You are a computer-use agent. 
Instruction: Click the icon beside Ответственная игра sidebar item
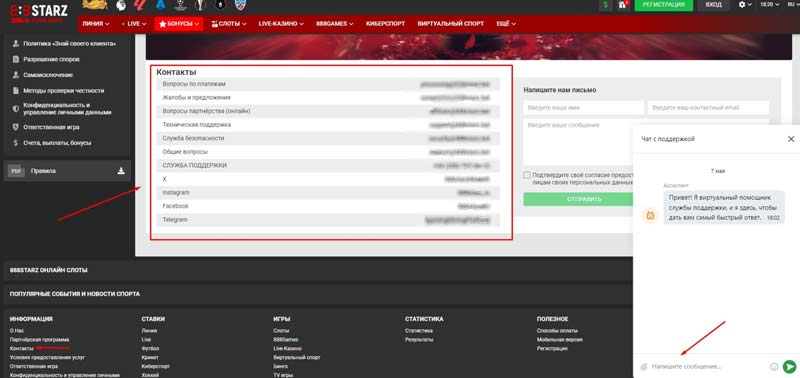pos(16,128)
